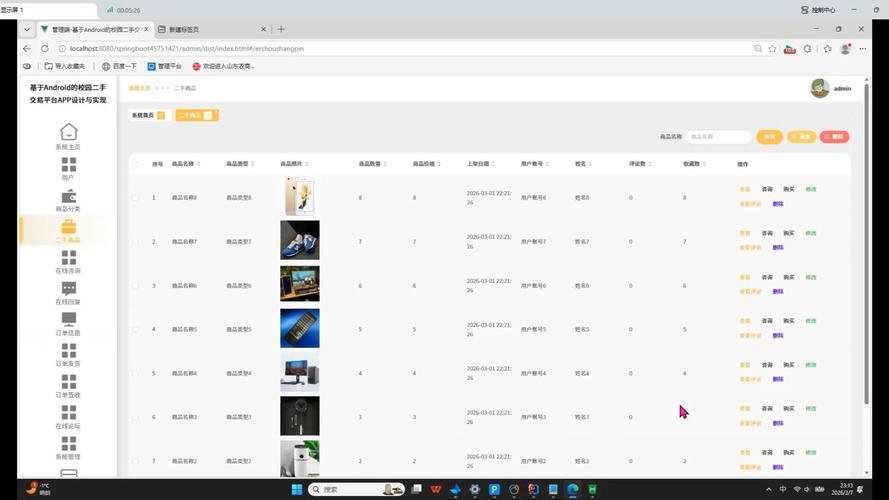889x500 pixels.
Task: Open 系统管理 sidebar icon
Action: (69, 443)
